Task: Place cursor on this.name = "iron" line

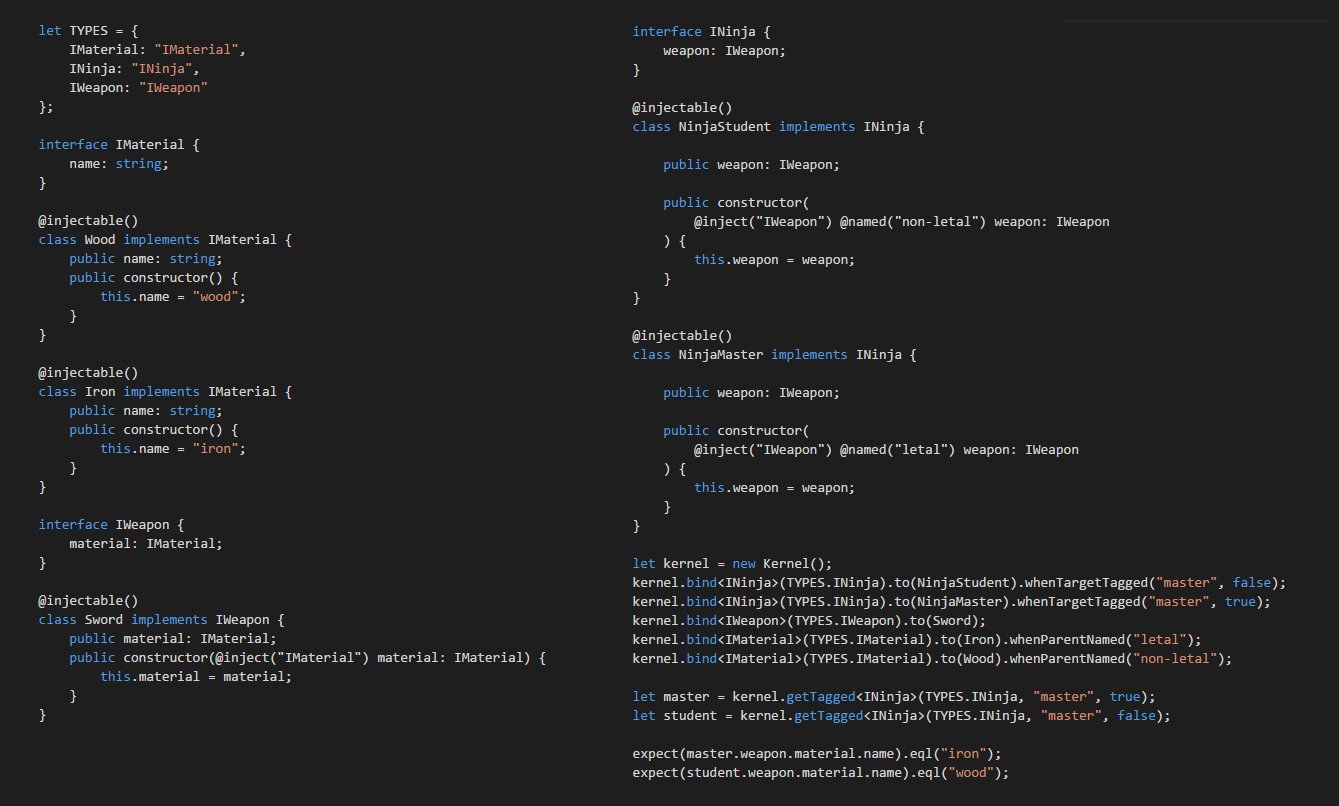Action: pos(173,449)
